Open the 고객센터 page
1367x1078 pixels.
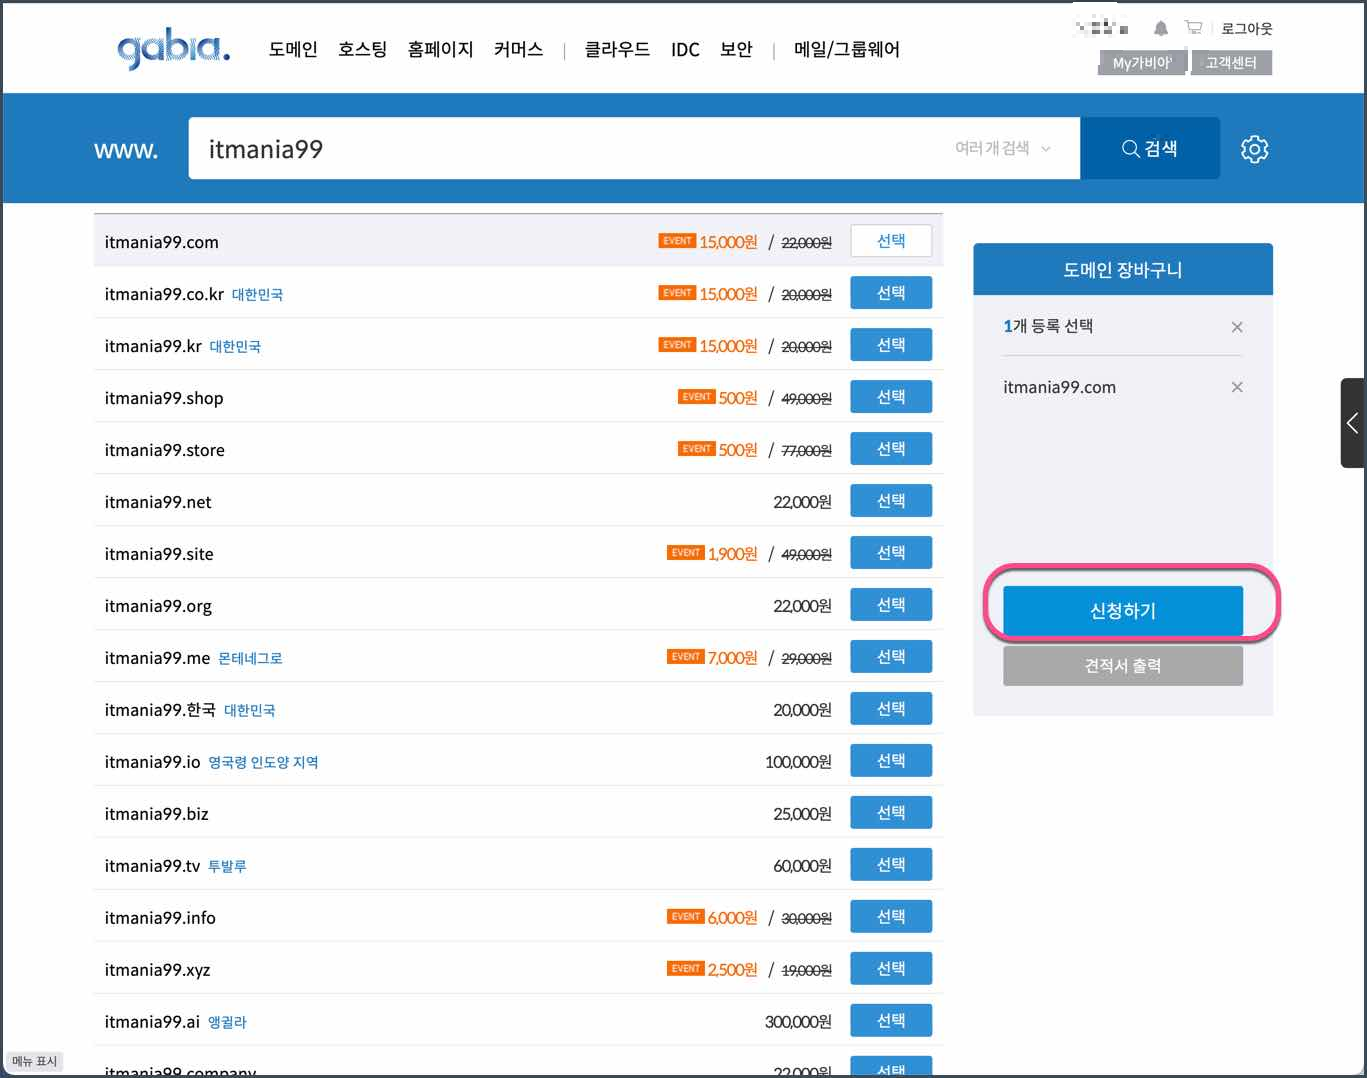pos(1231,62)
